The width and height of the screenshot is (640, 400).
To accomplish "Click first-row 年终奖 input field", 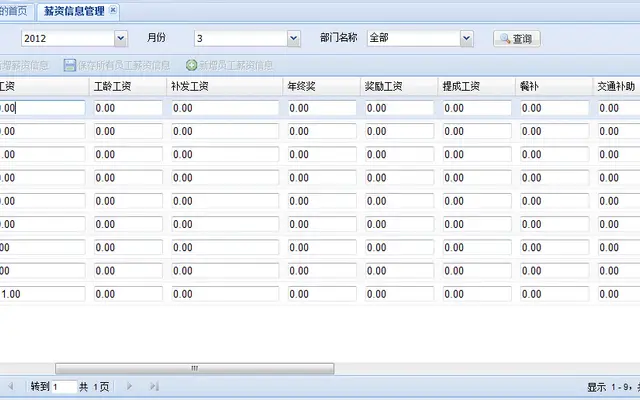I will point(322,108).
